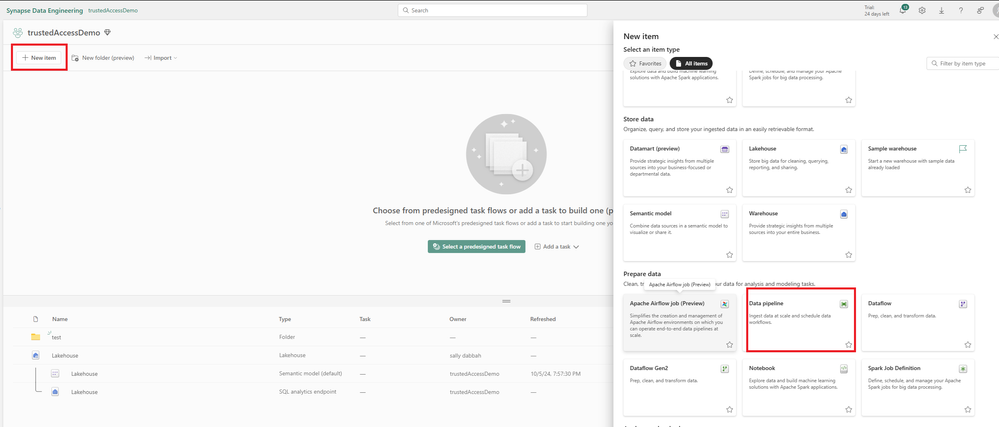Image resolution: width=999 pixels, height=427 pixels.
Task: Click the diamond capacity icon beside workspace name
Action: [x=108, y=33]
